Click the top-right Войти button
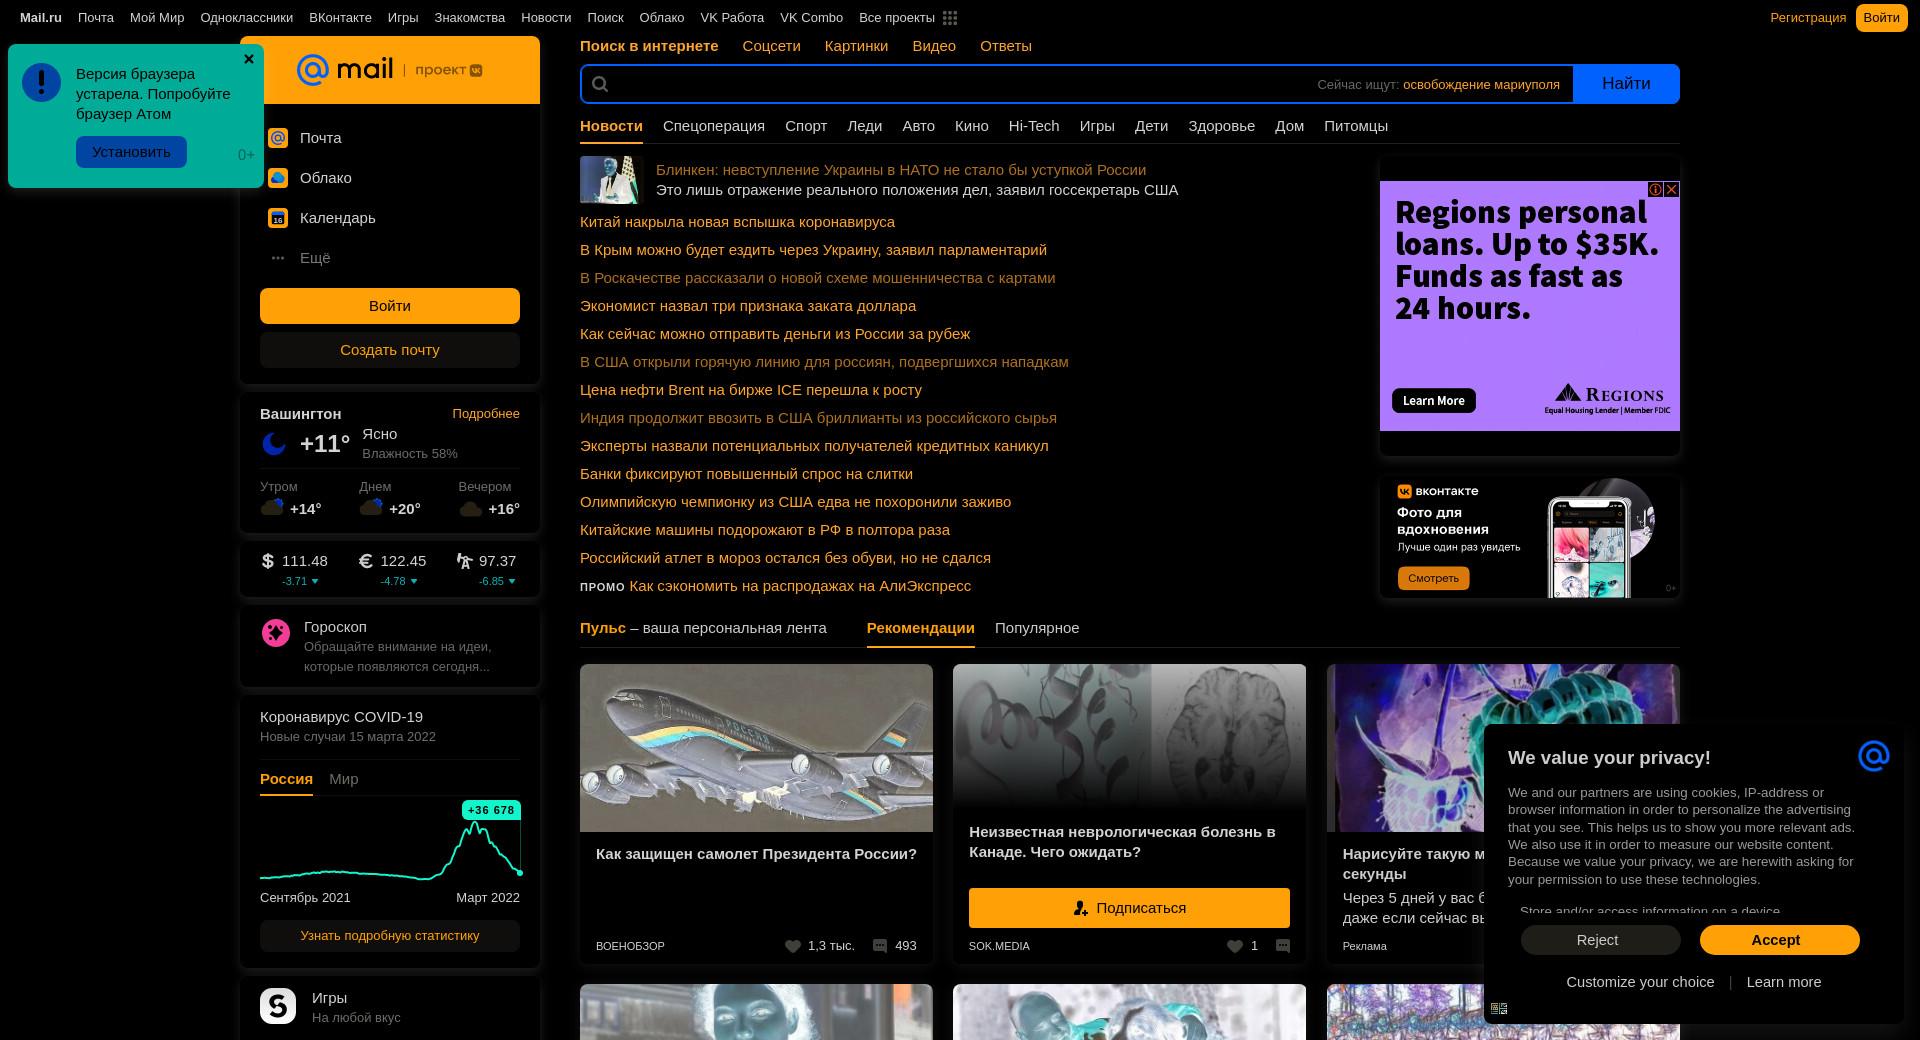The image size is (1920, 1040). click(x=1881, y=18)
